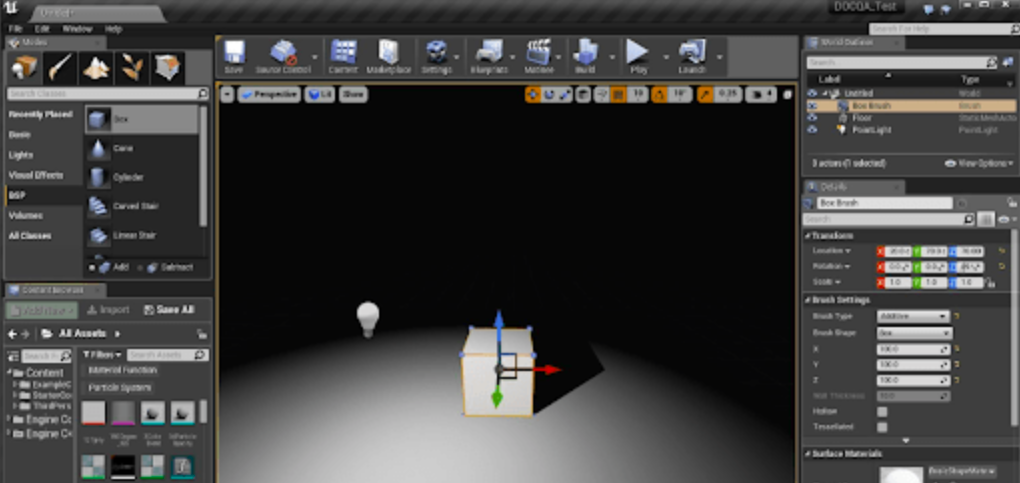Screen dimensions: 1020x483
Task: Open the Content browser toolbar button
Action: point(343,57)
